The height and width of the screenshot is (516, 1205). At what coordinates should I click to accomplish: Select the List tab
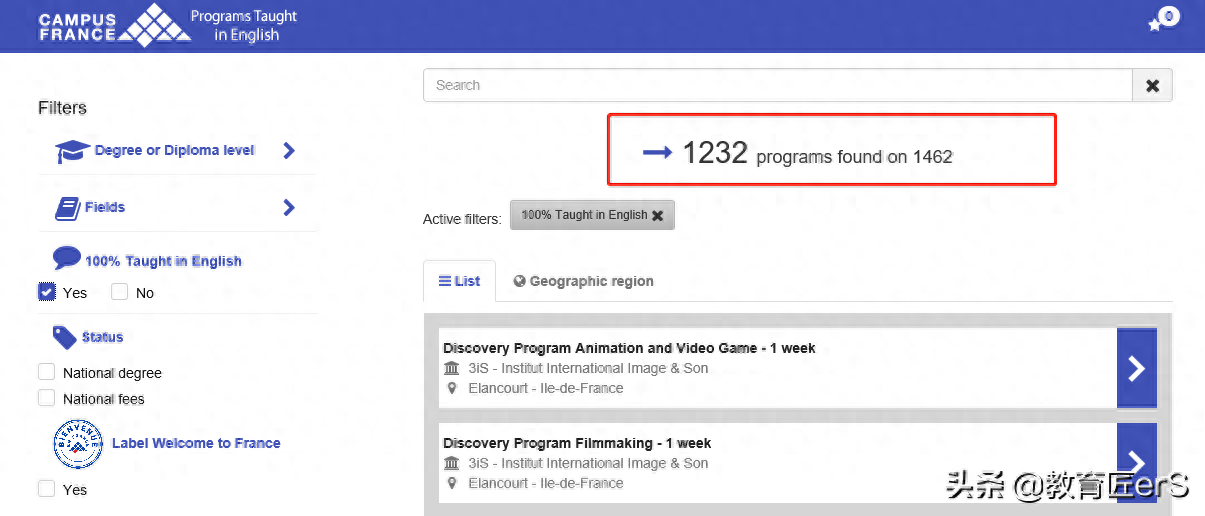pos(459,282)
